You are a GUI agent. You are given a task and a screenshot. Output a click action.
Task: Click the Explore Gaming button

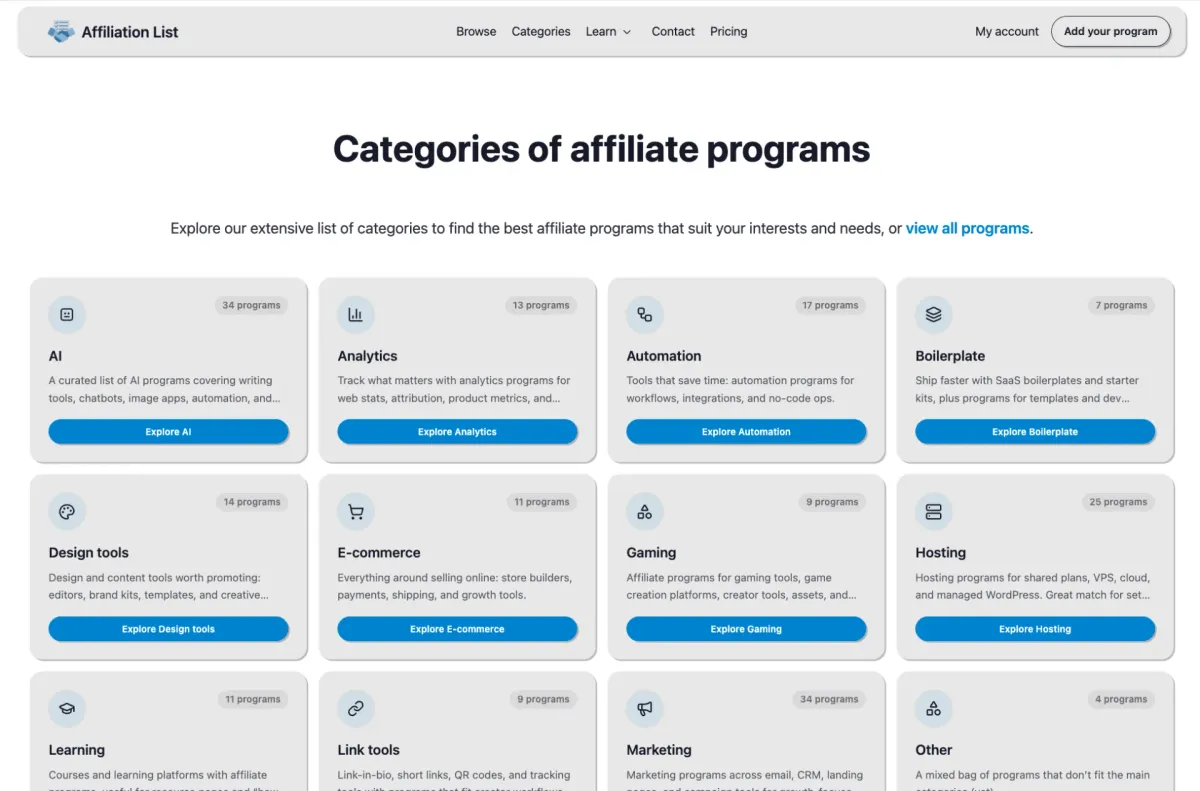747,629
